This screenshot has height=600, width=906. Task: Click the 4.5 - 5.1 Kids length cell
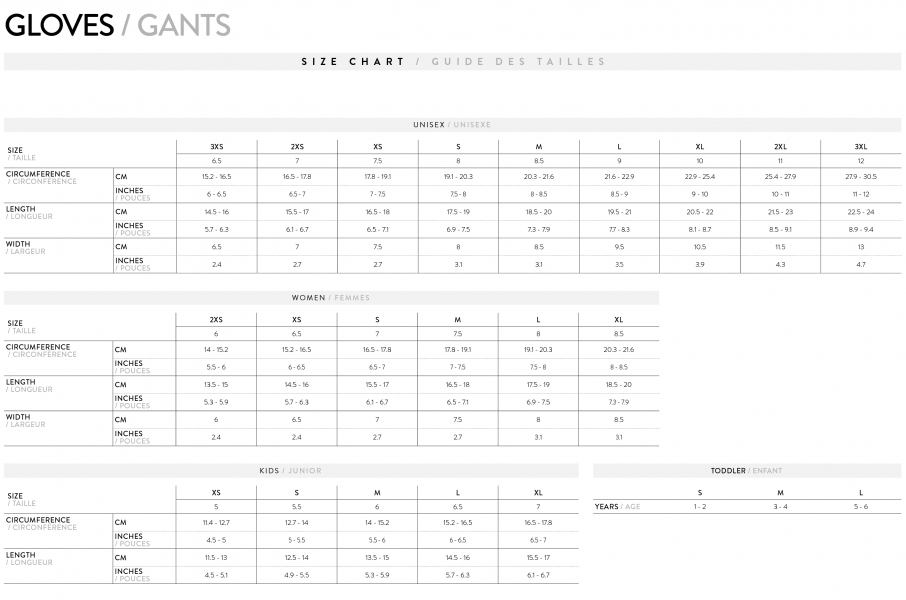pyautogui.click(x=216, y=575)
